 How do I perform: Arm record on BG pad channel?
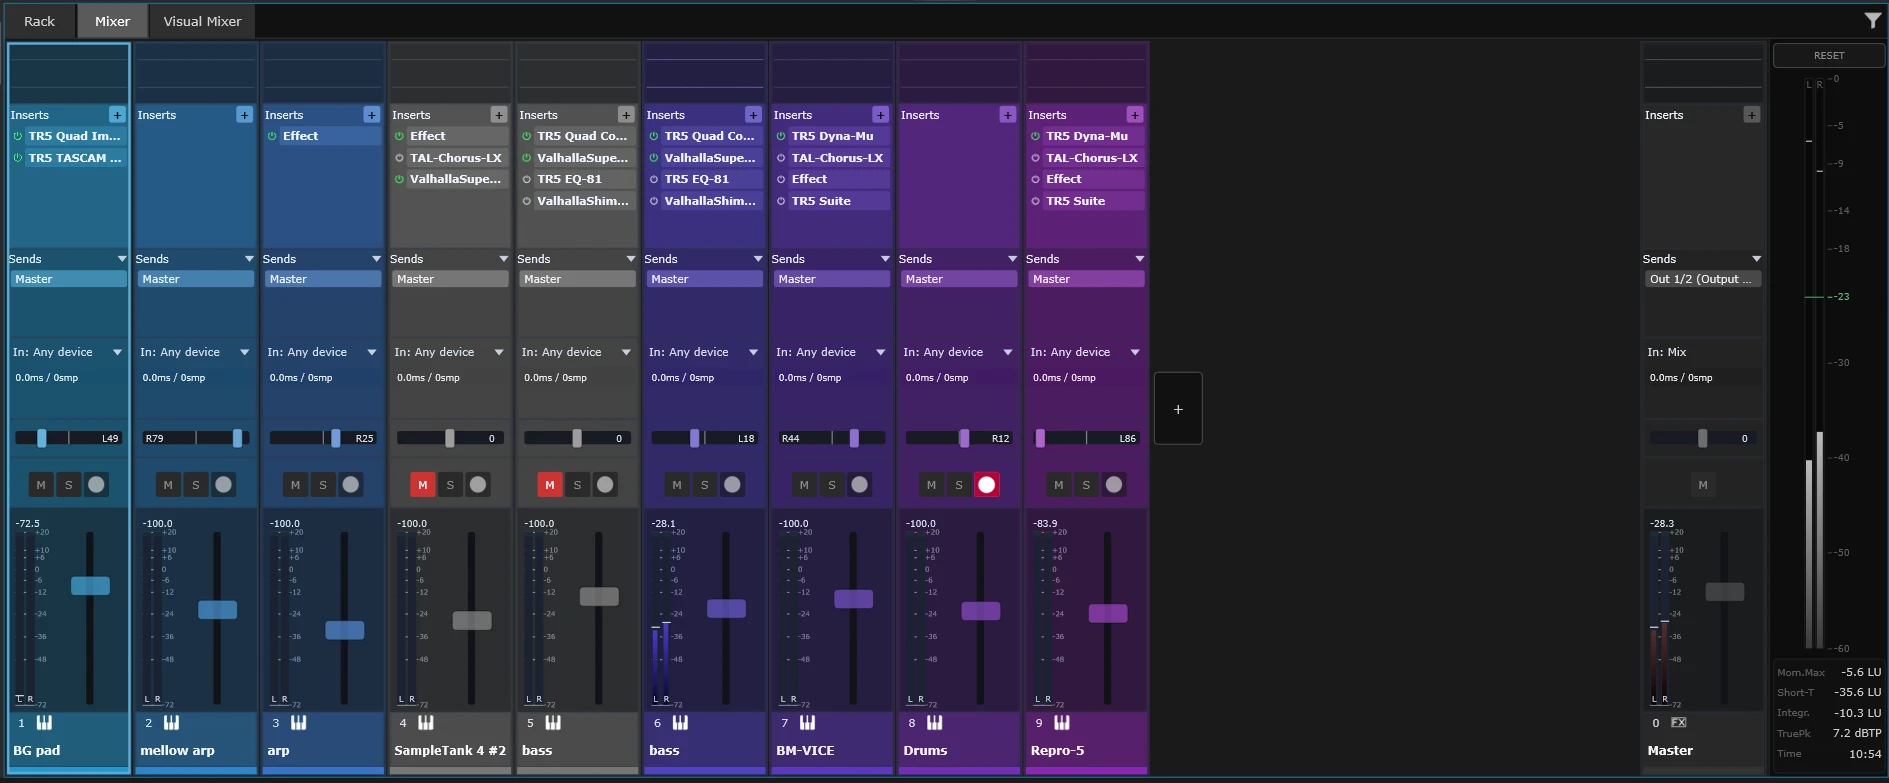[96, 485]
